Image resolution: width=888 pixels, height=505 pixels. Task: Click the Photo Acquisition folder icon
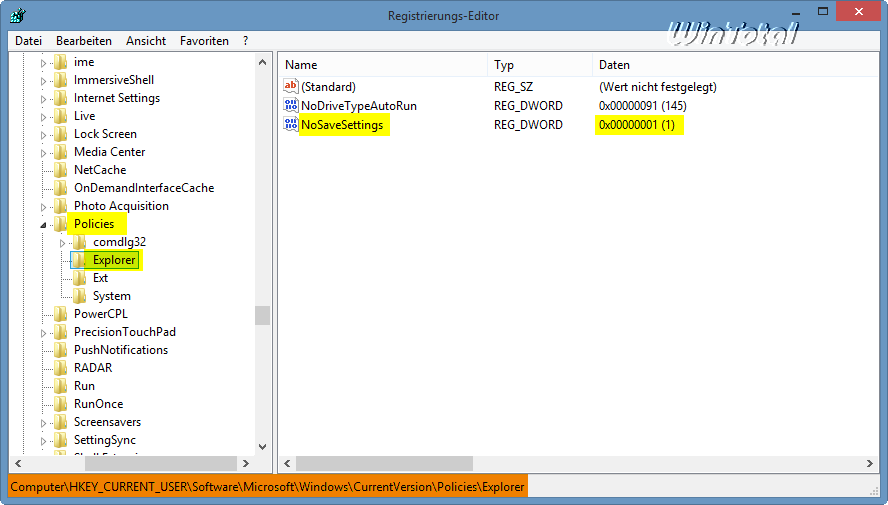point(61,206)
